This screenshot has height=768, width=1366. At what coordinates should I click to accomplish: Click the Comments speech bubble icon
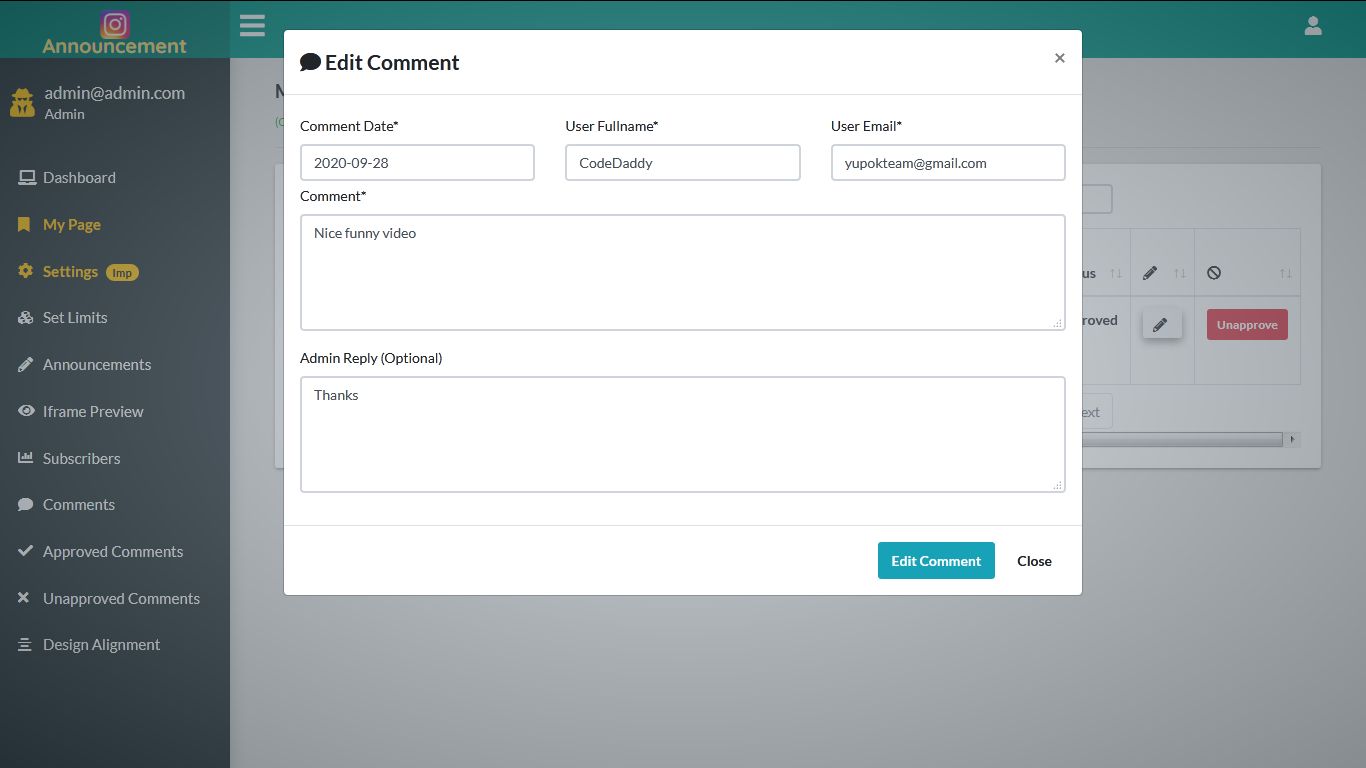[25, 504]
